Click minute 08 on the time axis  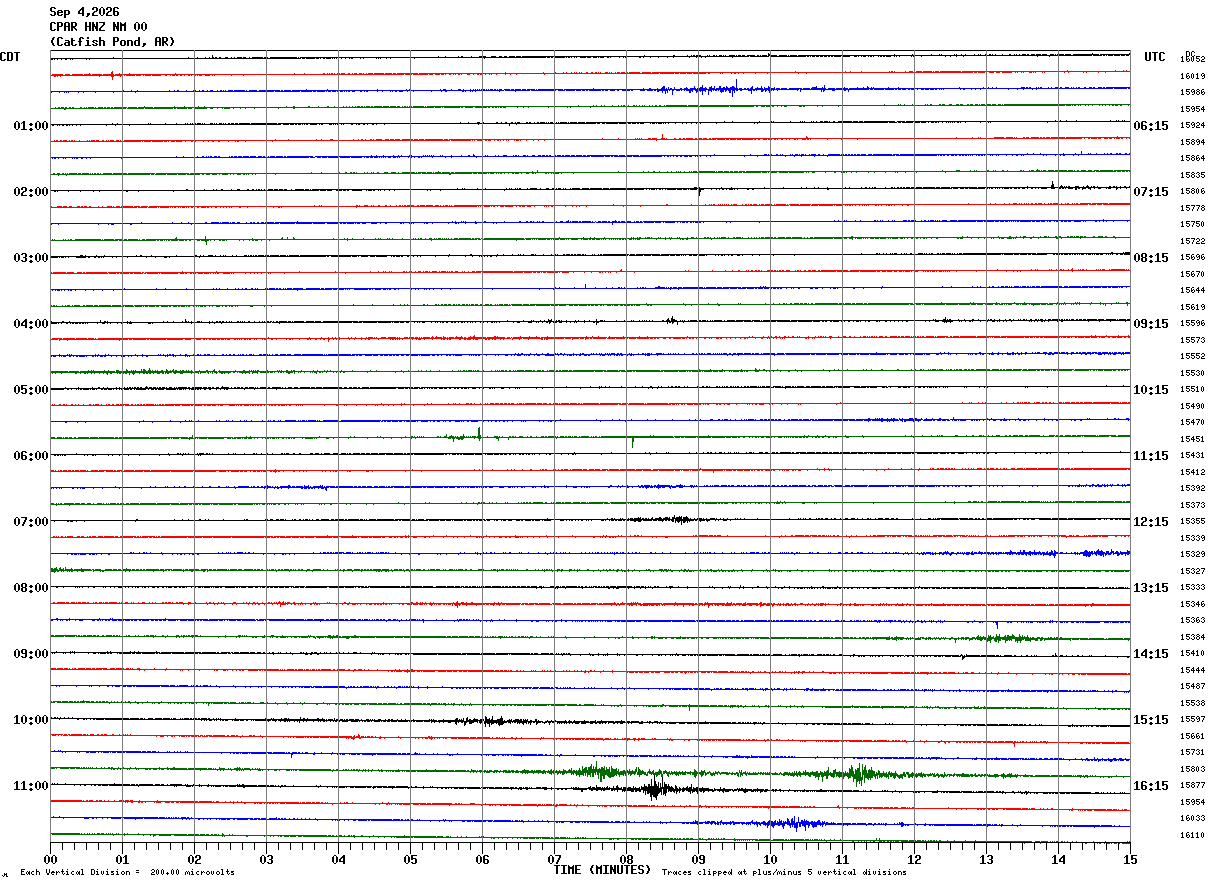pos(626,859)
